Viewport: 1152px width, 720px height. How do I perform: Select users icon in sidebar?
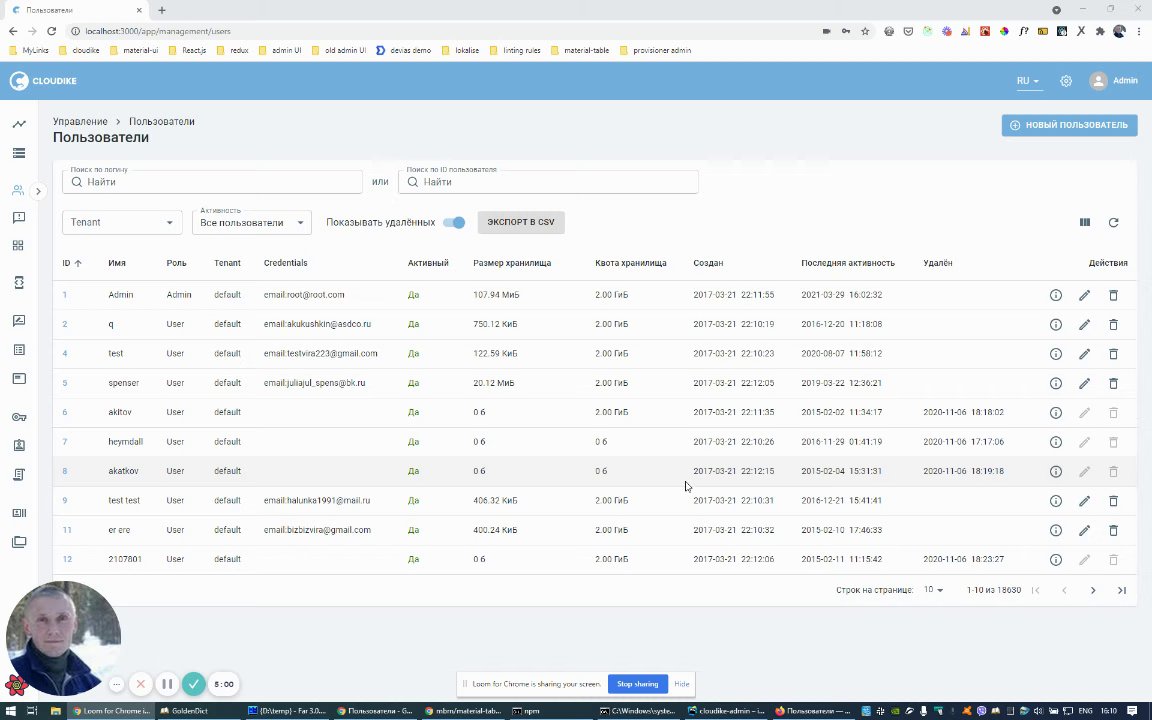coord(18,190)
